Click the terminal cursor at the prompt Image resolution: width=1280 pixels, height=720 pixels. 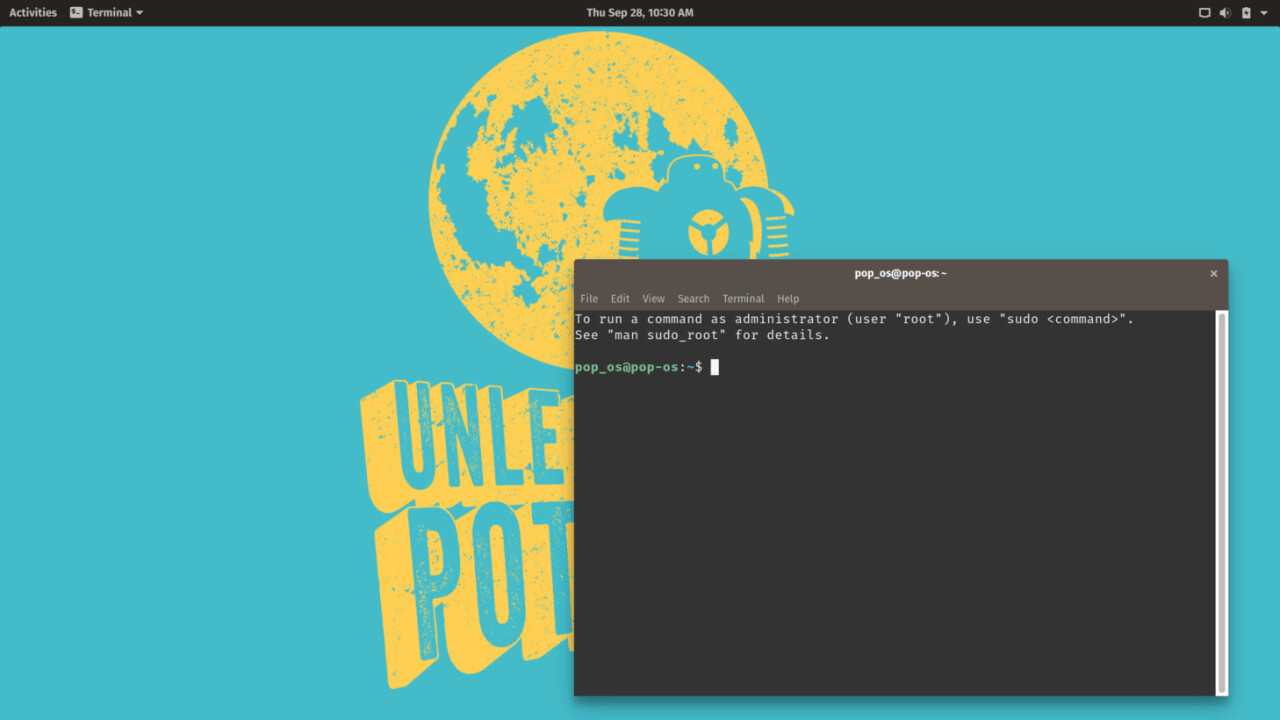click(714, 367)
